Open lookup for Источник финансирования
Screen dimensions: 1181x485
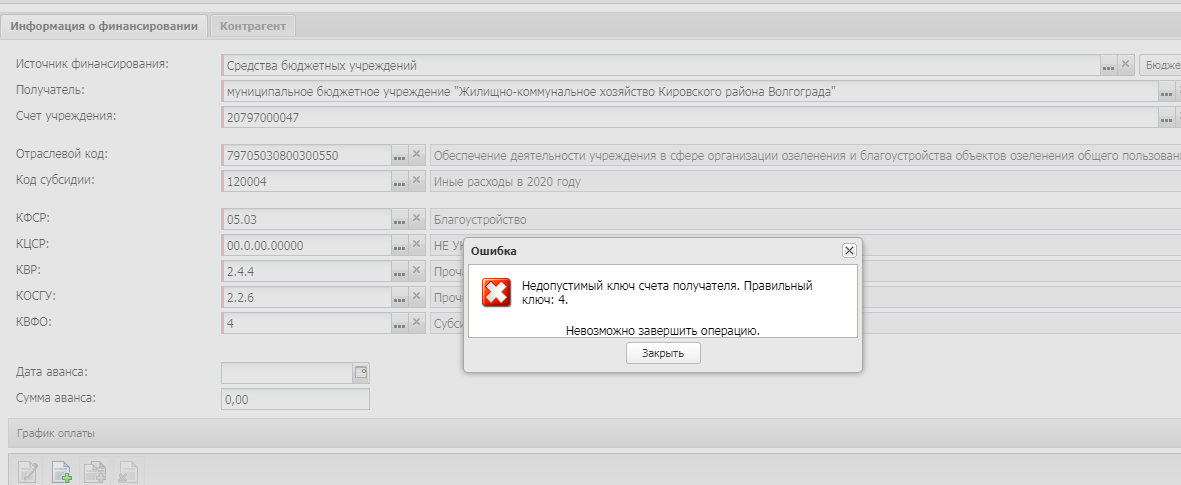pos(1108,65)
